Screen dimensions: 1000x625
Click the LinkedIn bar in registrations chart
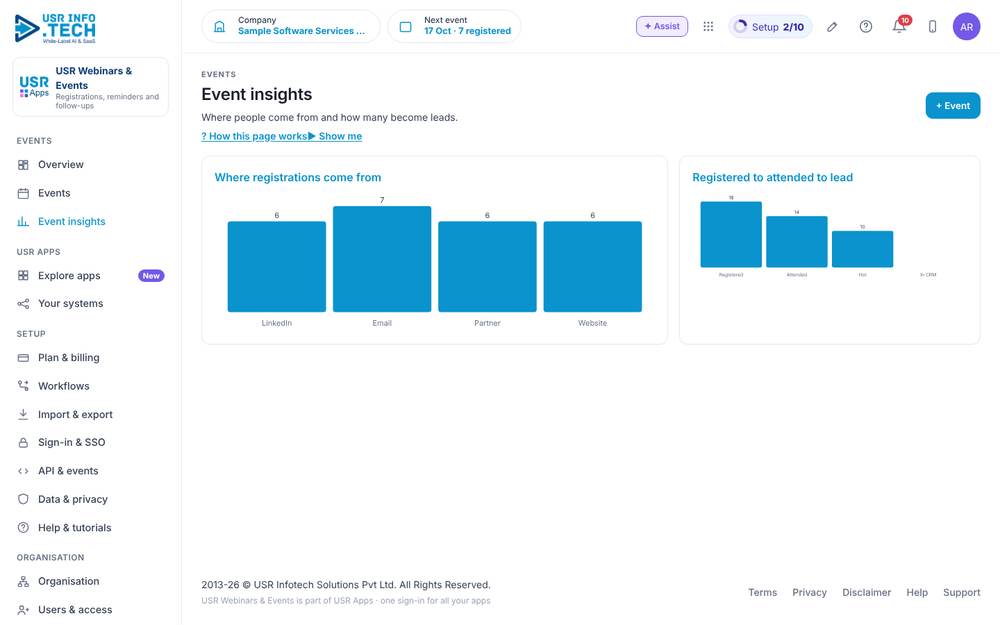click(277, 267)
